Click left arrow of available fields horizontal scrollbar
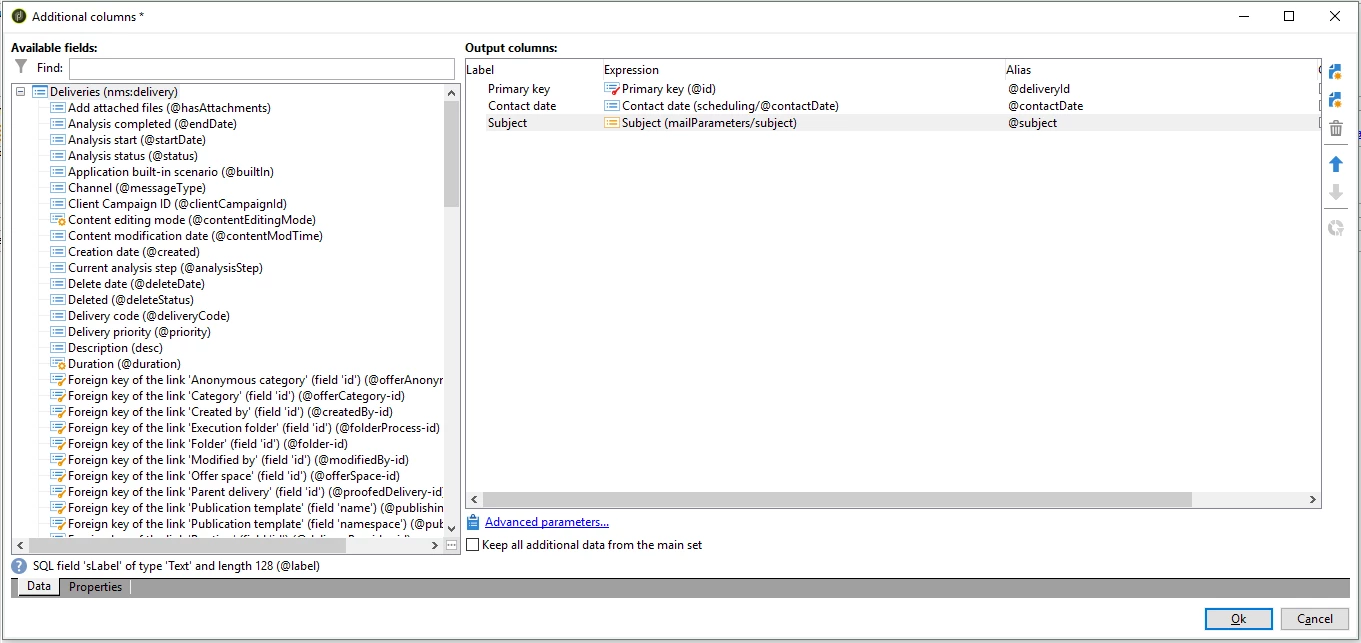The height and width of the screenshot is (643, 1361). point(20,545)
